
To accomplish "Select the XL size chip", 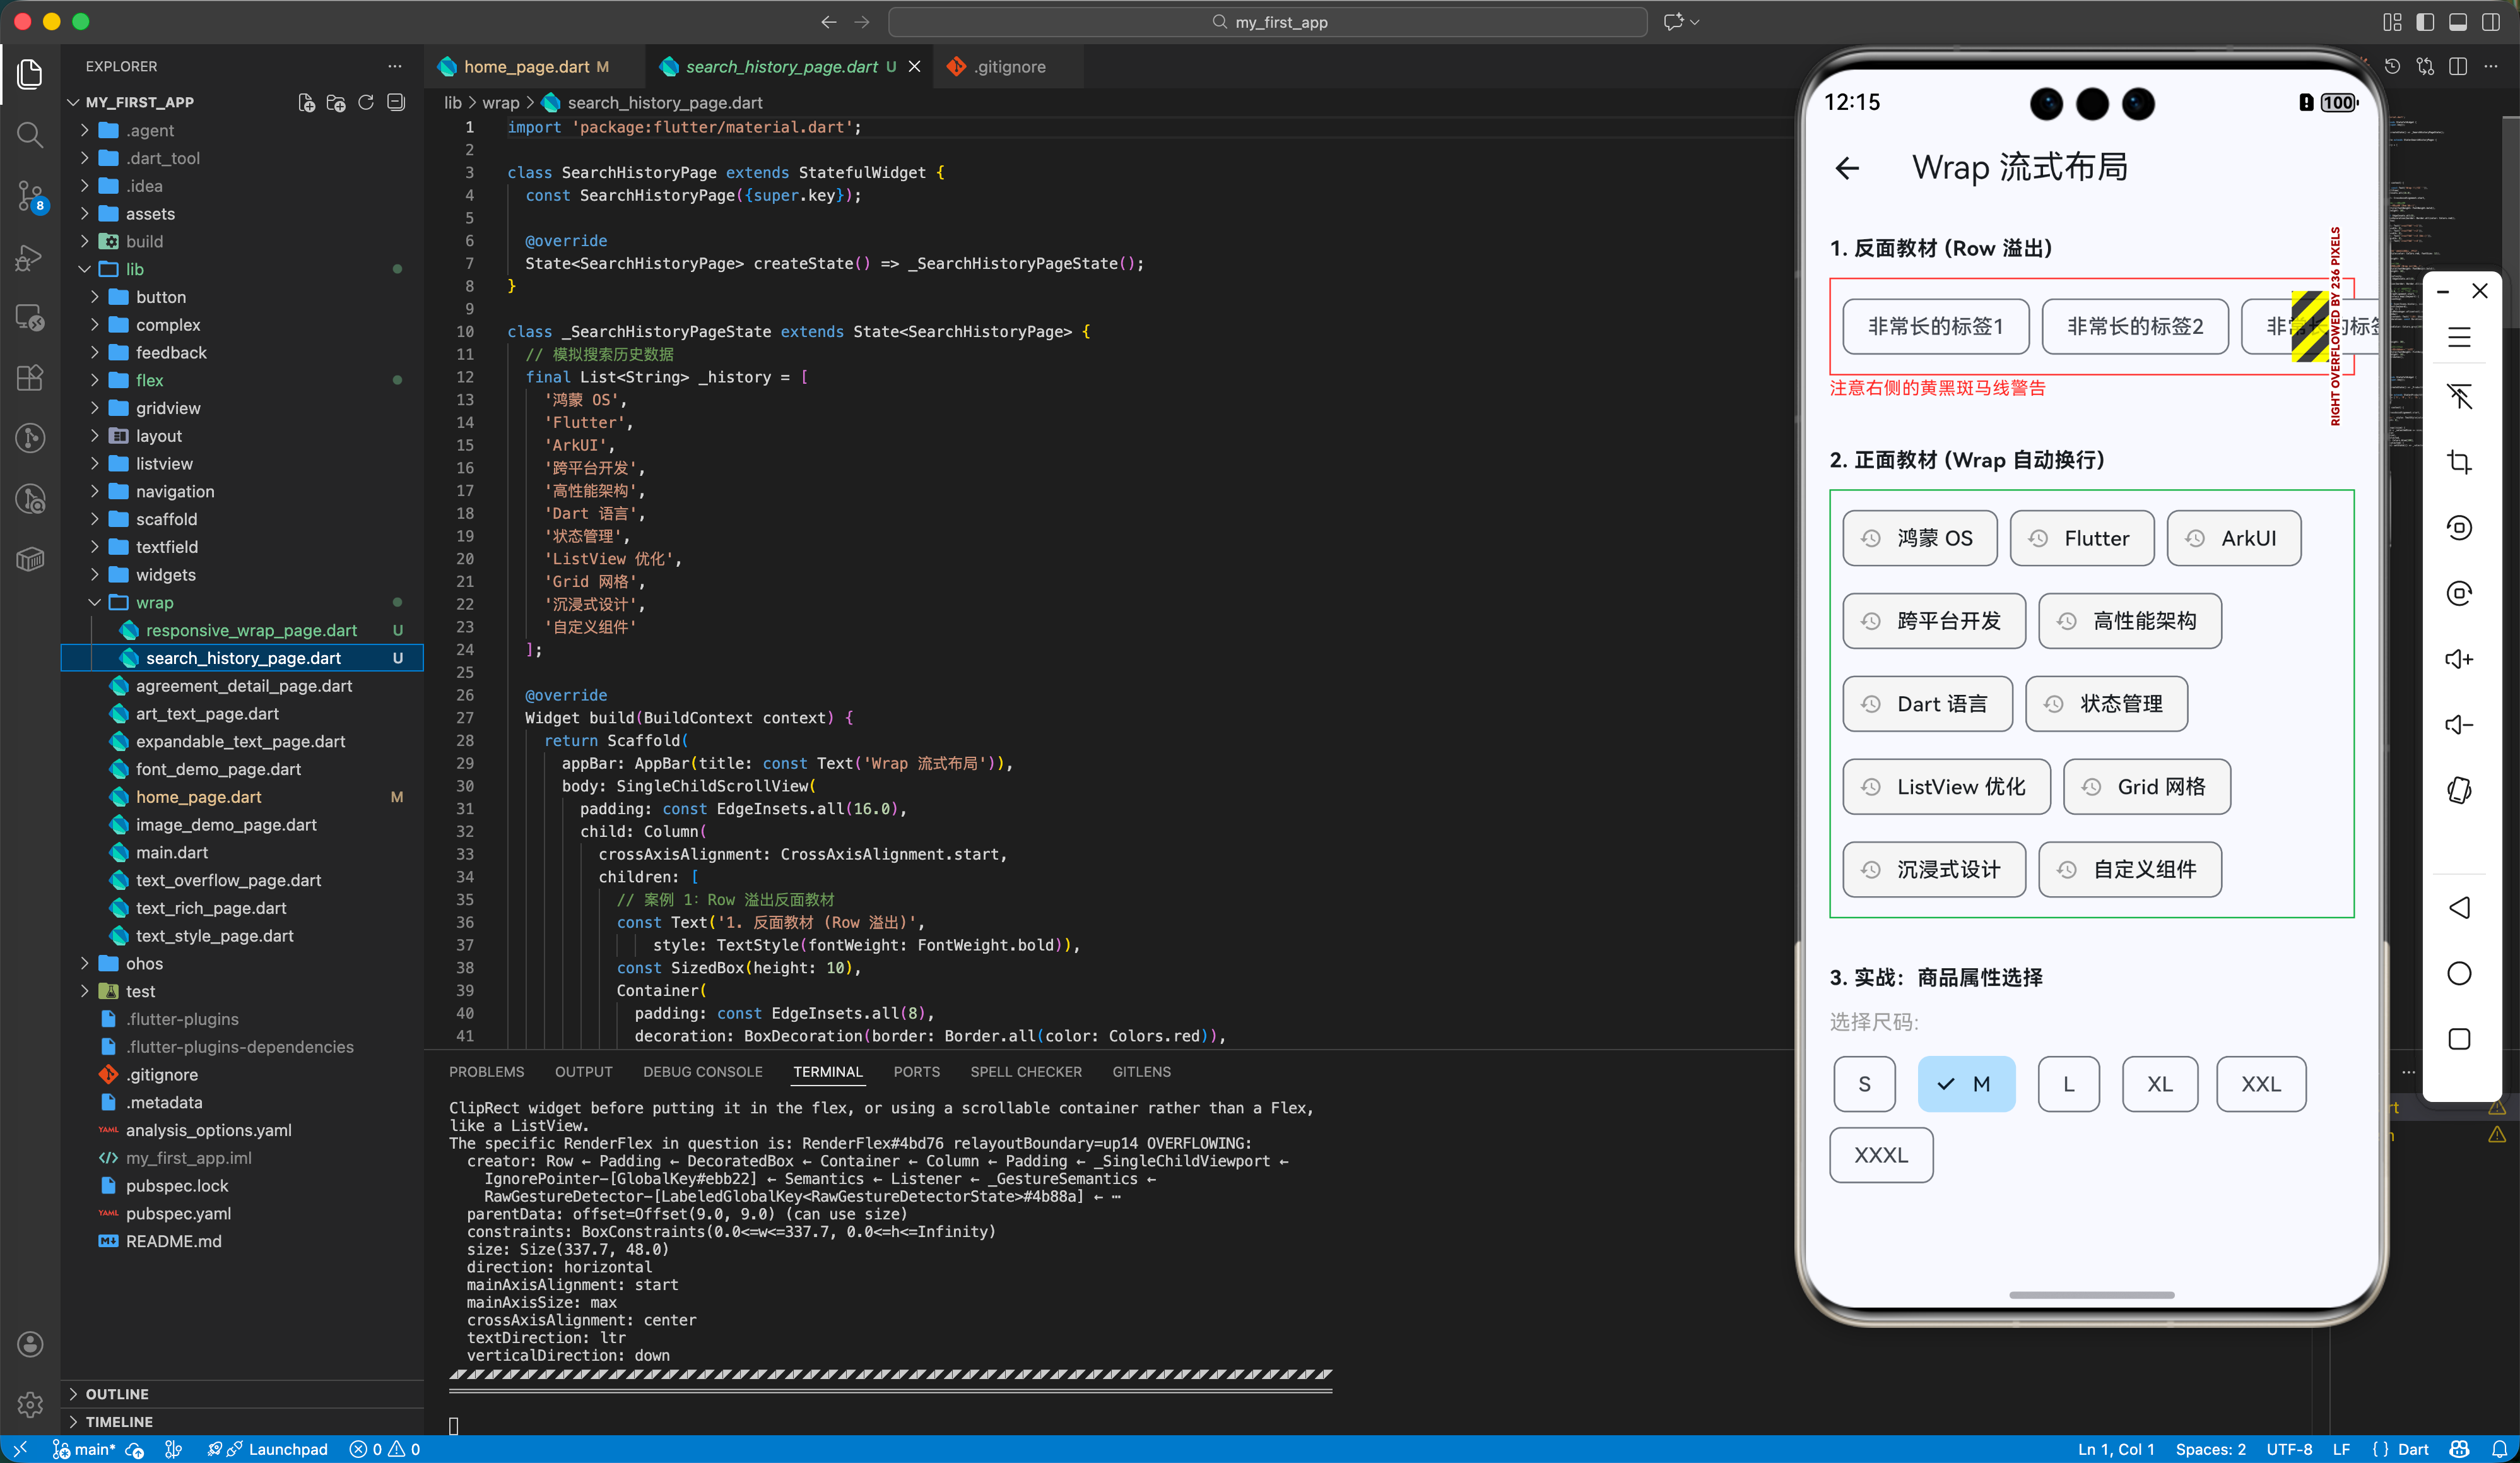I will tap(2159, 1084).
